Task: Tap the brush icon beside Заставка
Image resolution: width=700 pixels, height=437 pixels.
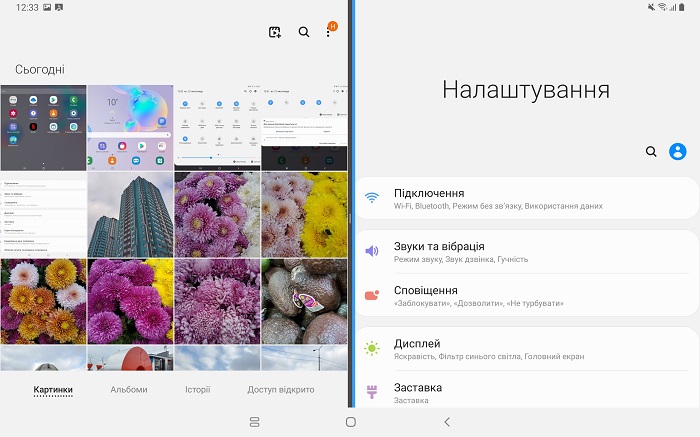Action: click(371, 392)
